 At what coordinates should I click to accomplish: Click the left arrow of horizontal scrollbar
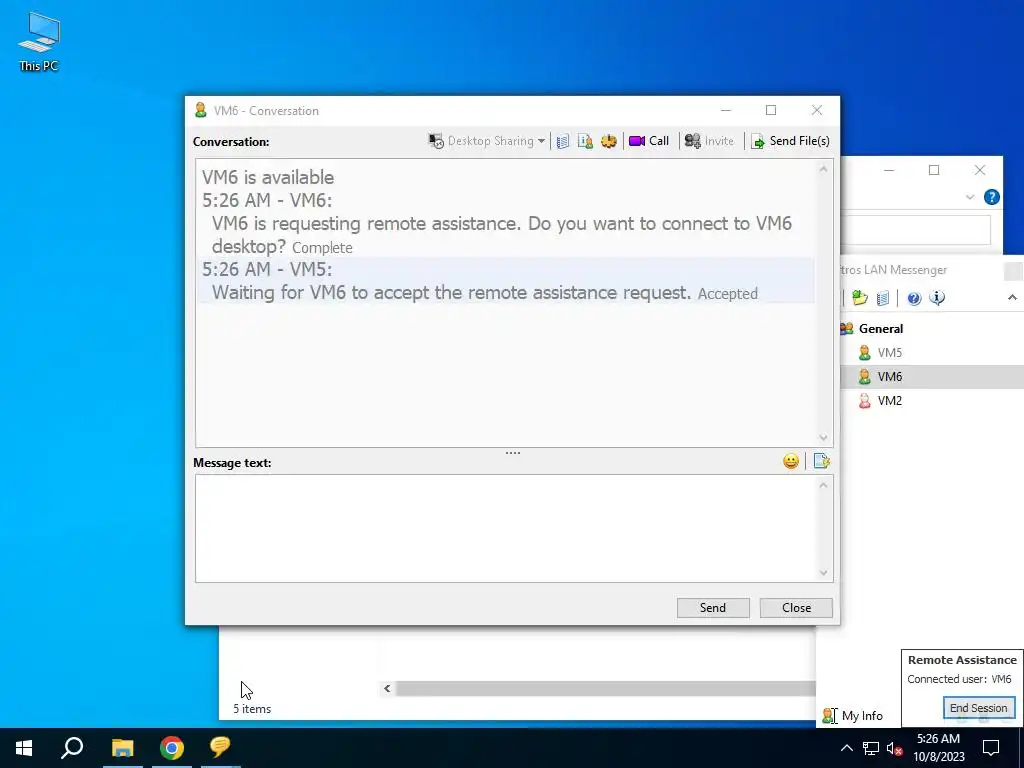pos(387,688)
